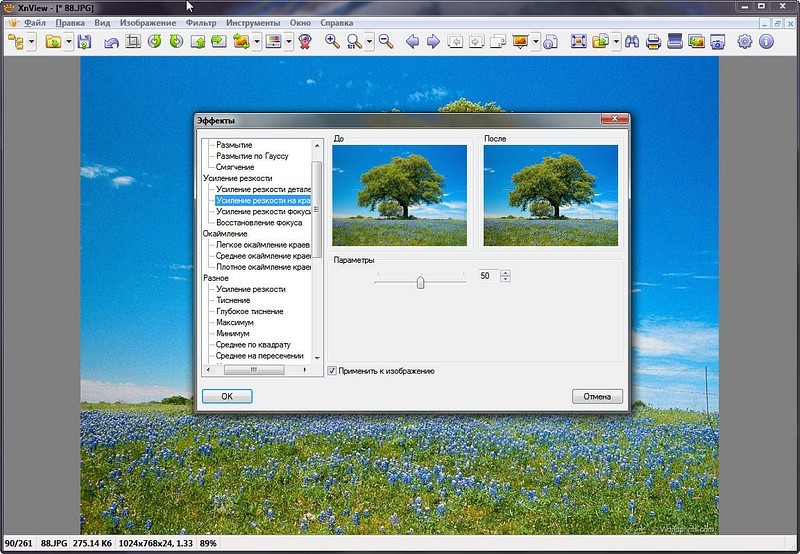Increase parameter value using spinner up arrow
Viewport: 800px width, 554px height.
point(506,272)
